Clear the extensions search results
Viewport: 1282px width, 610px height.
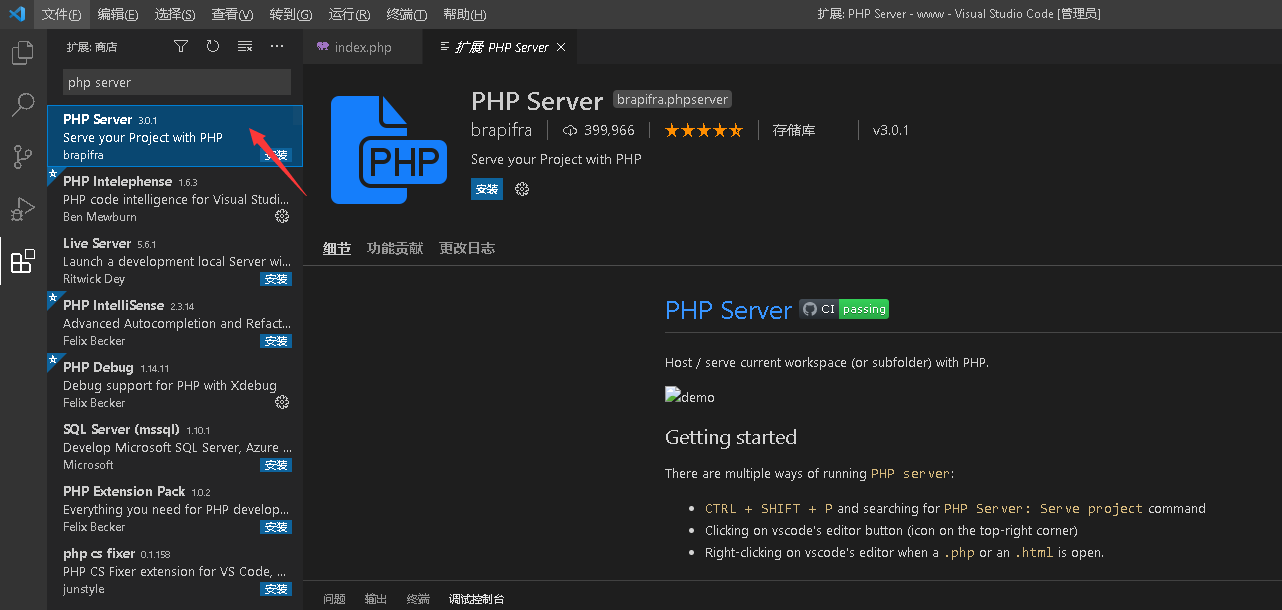245,45
